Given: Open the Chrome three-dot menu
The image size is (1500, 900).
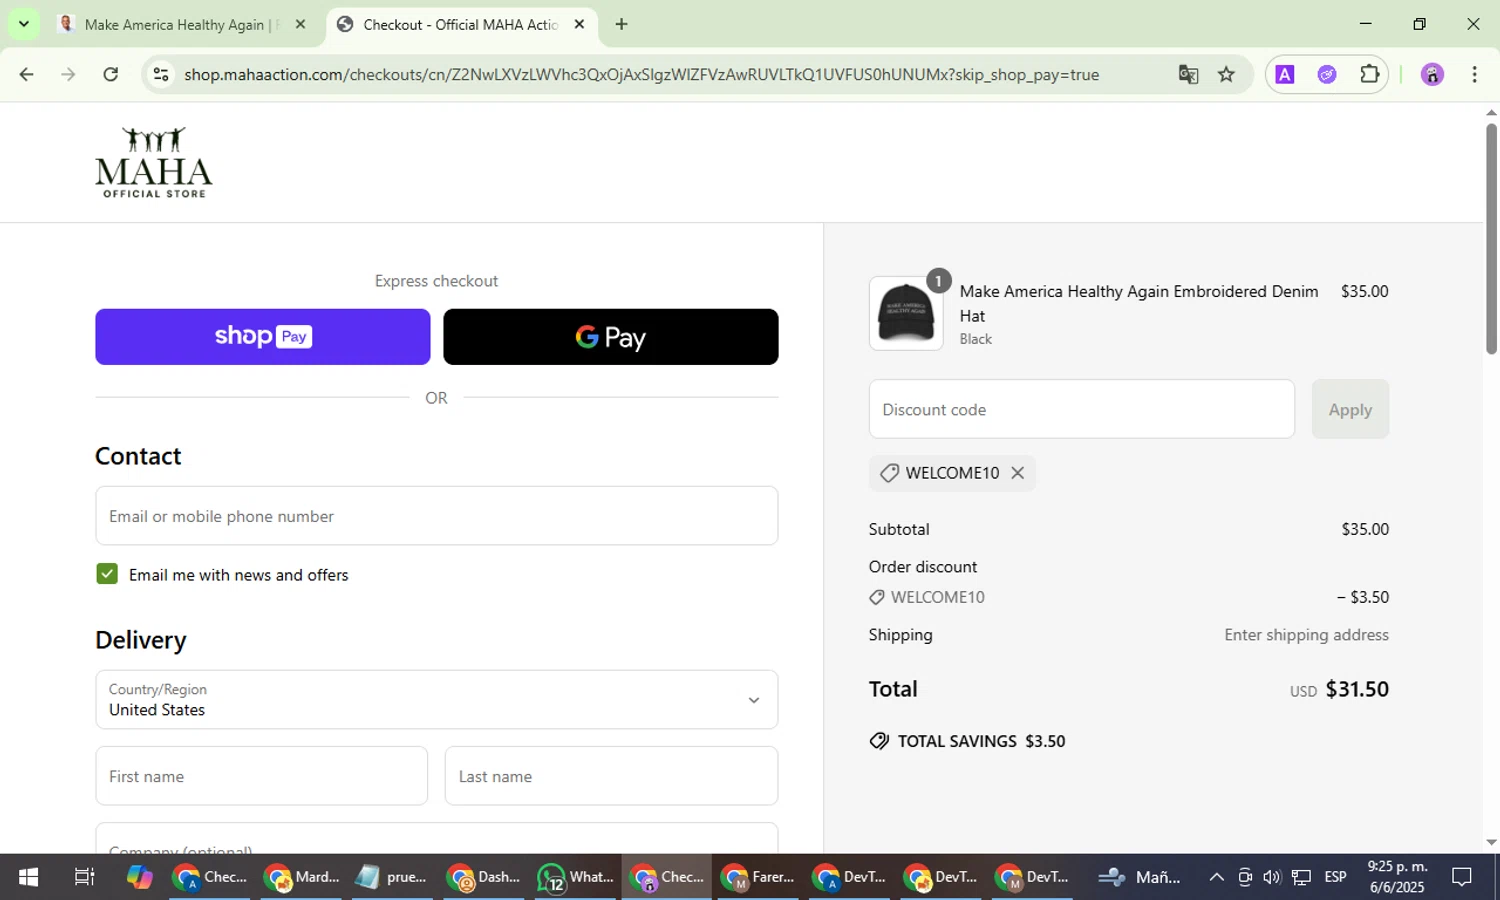Looking at the screenshot, I should point(1474,75).
